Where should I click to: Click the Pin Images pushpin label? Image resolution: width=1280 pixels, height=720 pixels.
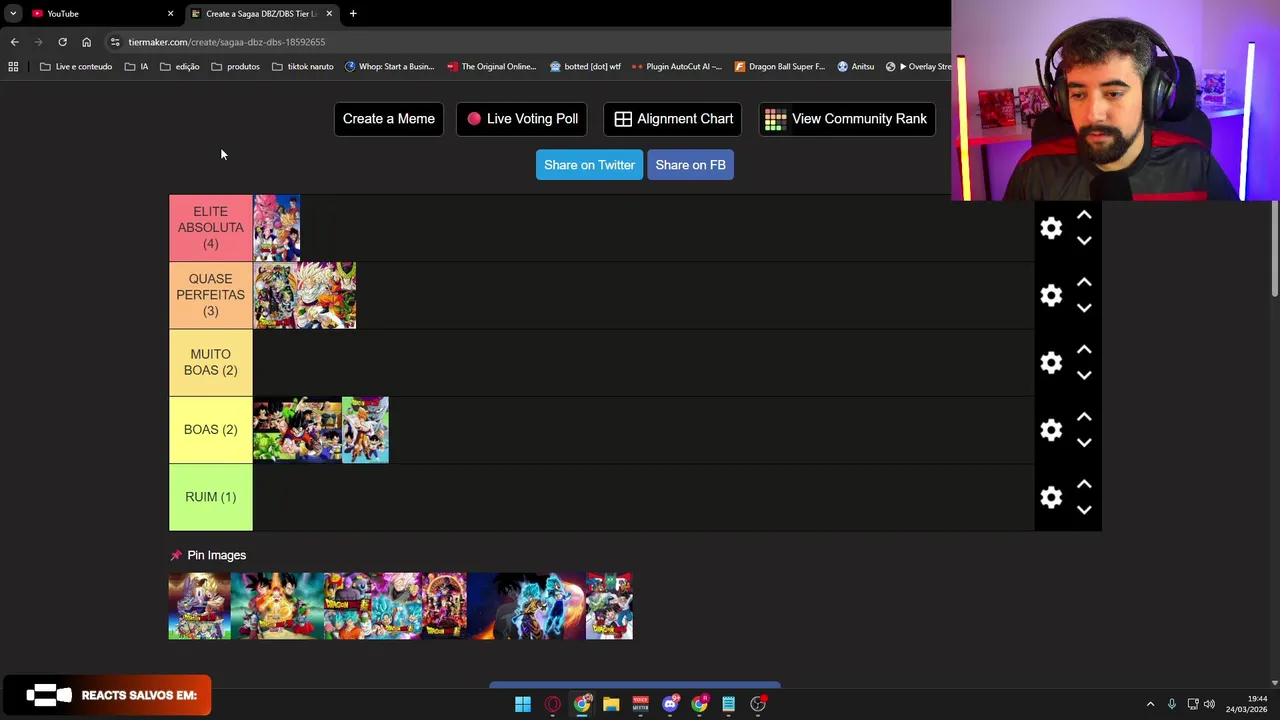[208, 555]
